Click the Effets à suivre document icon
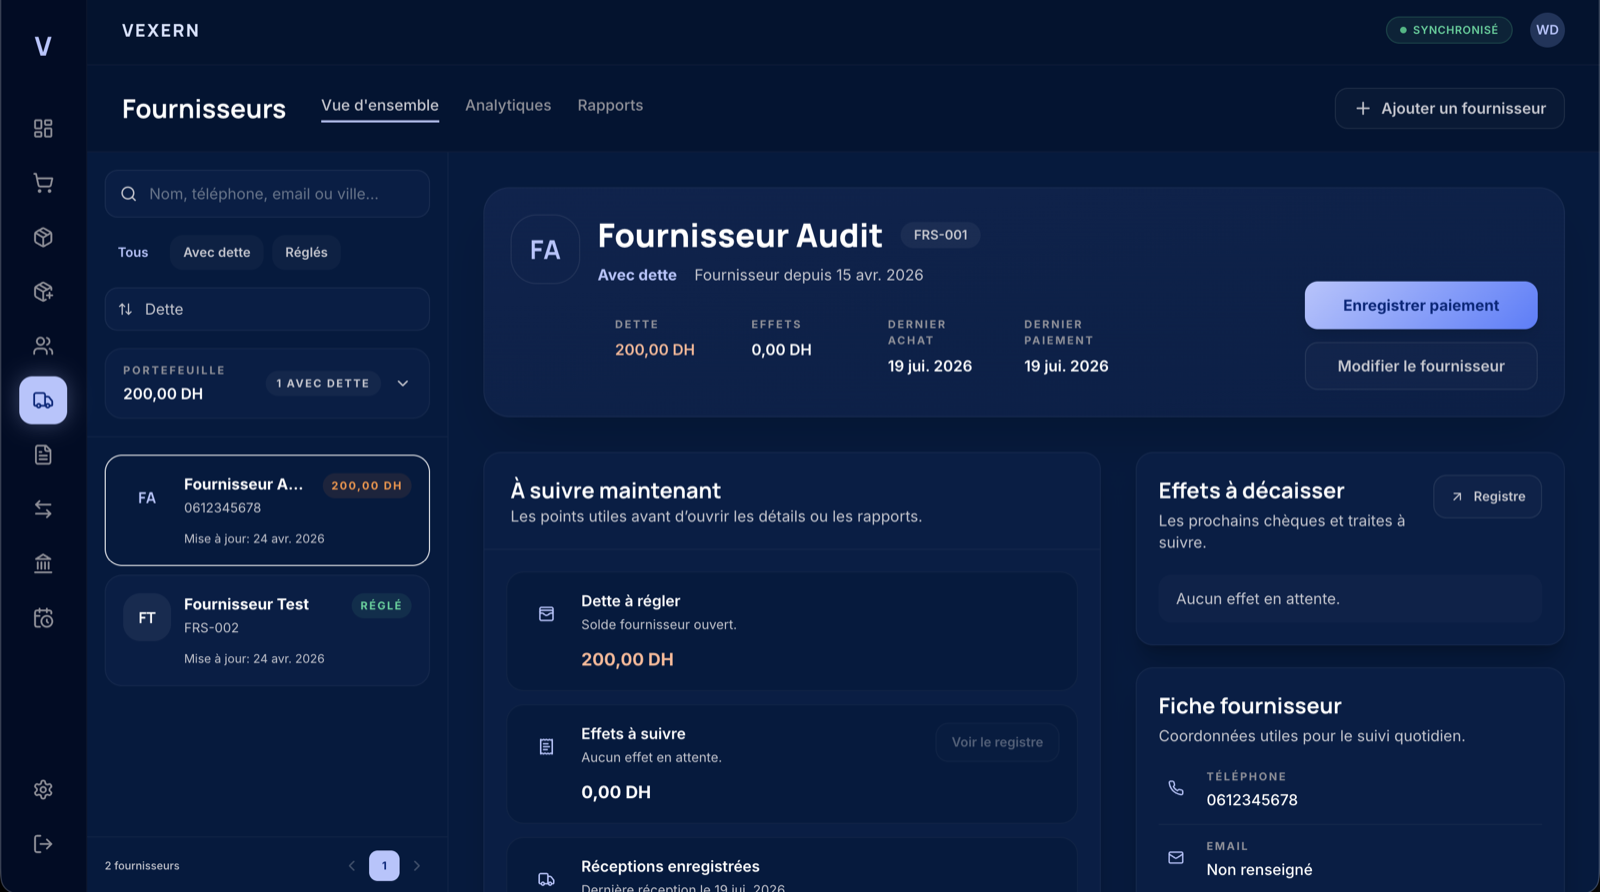Viewport: 1600px width, 892px height. [546, 747]
